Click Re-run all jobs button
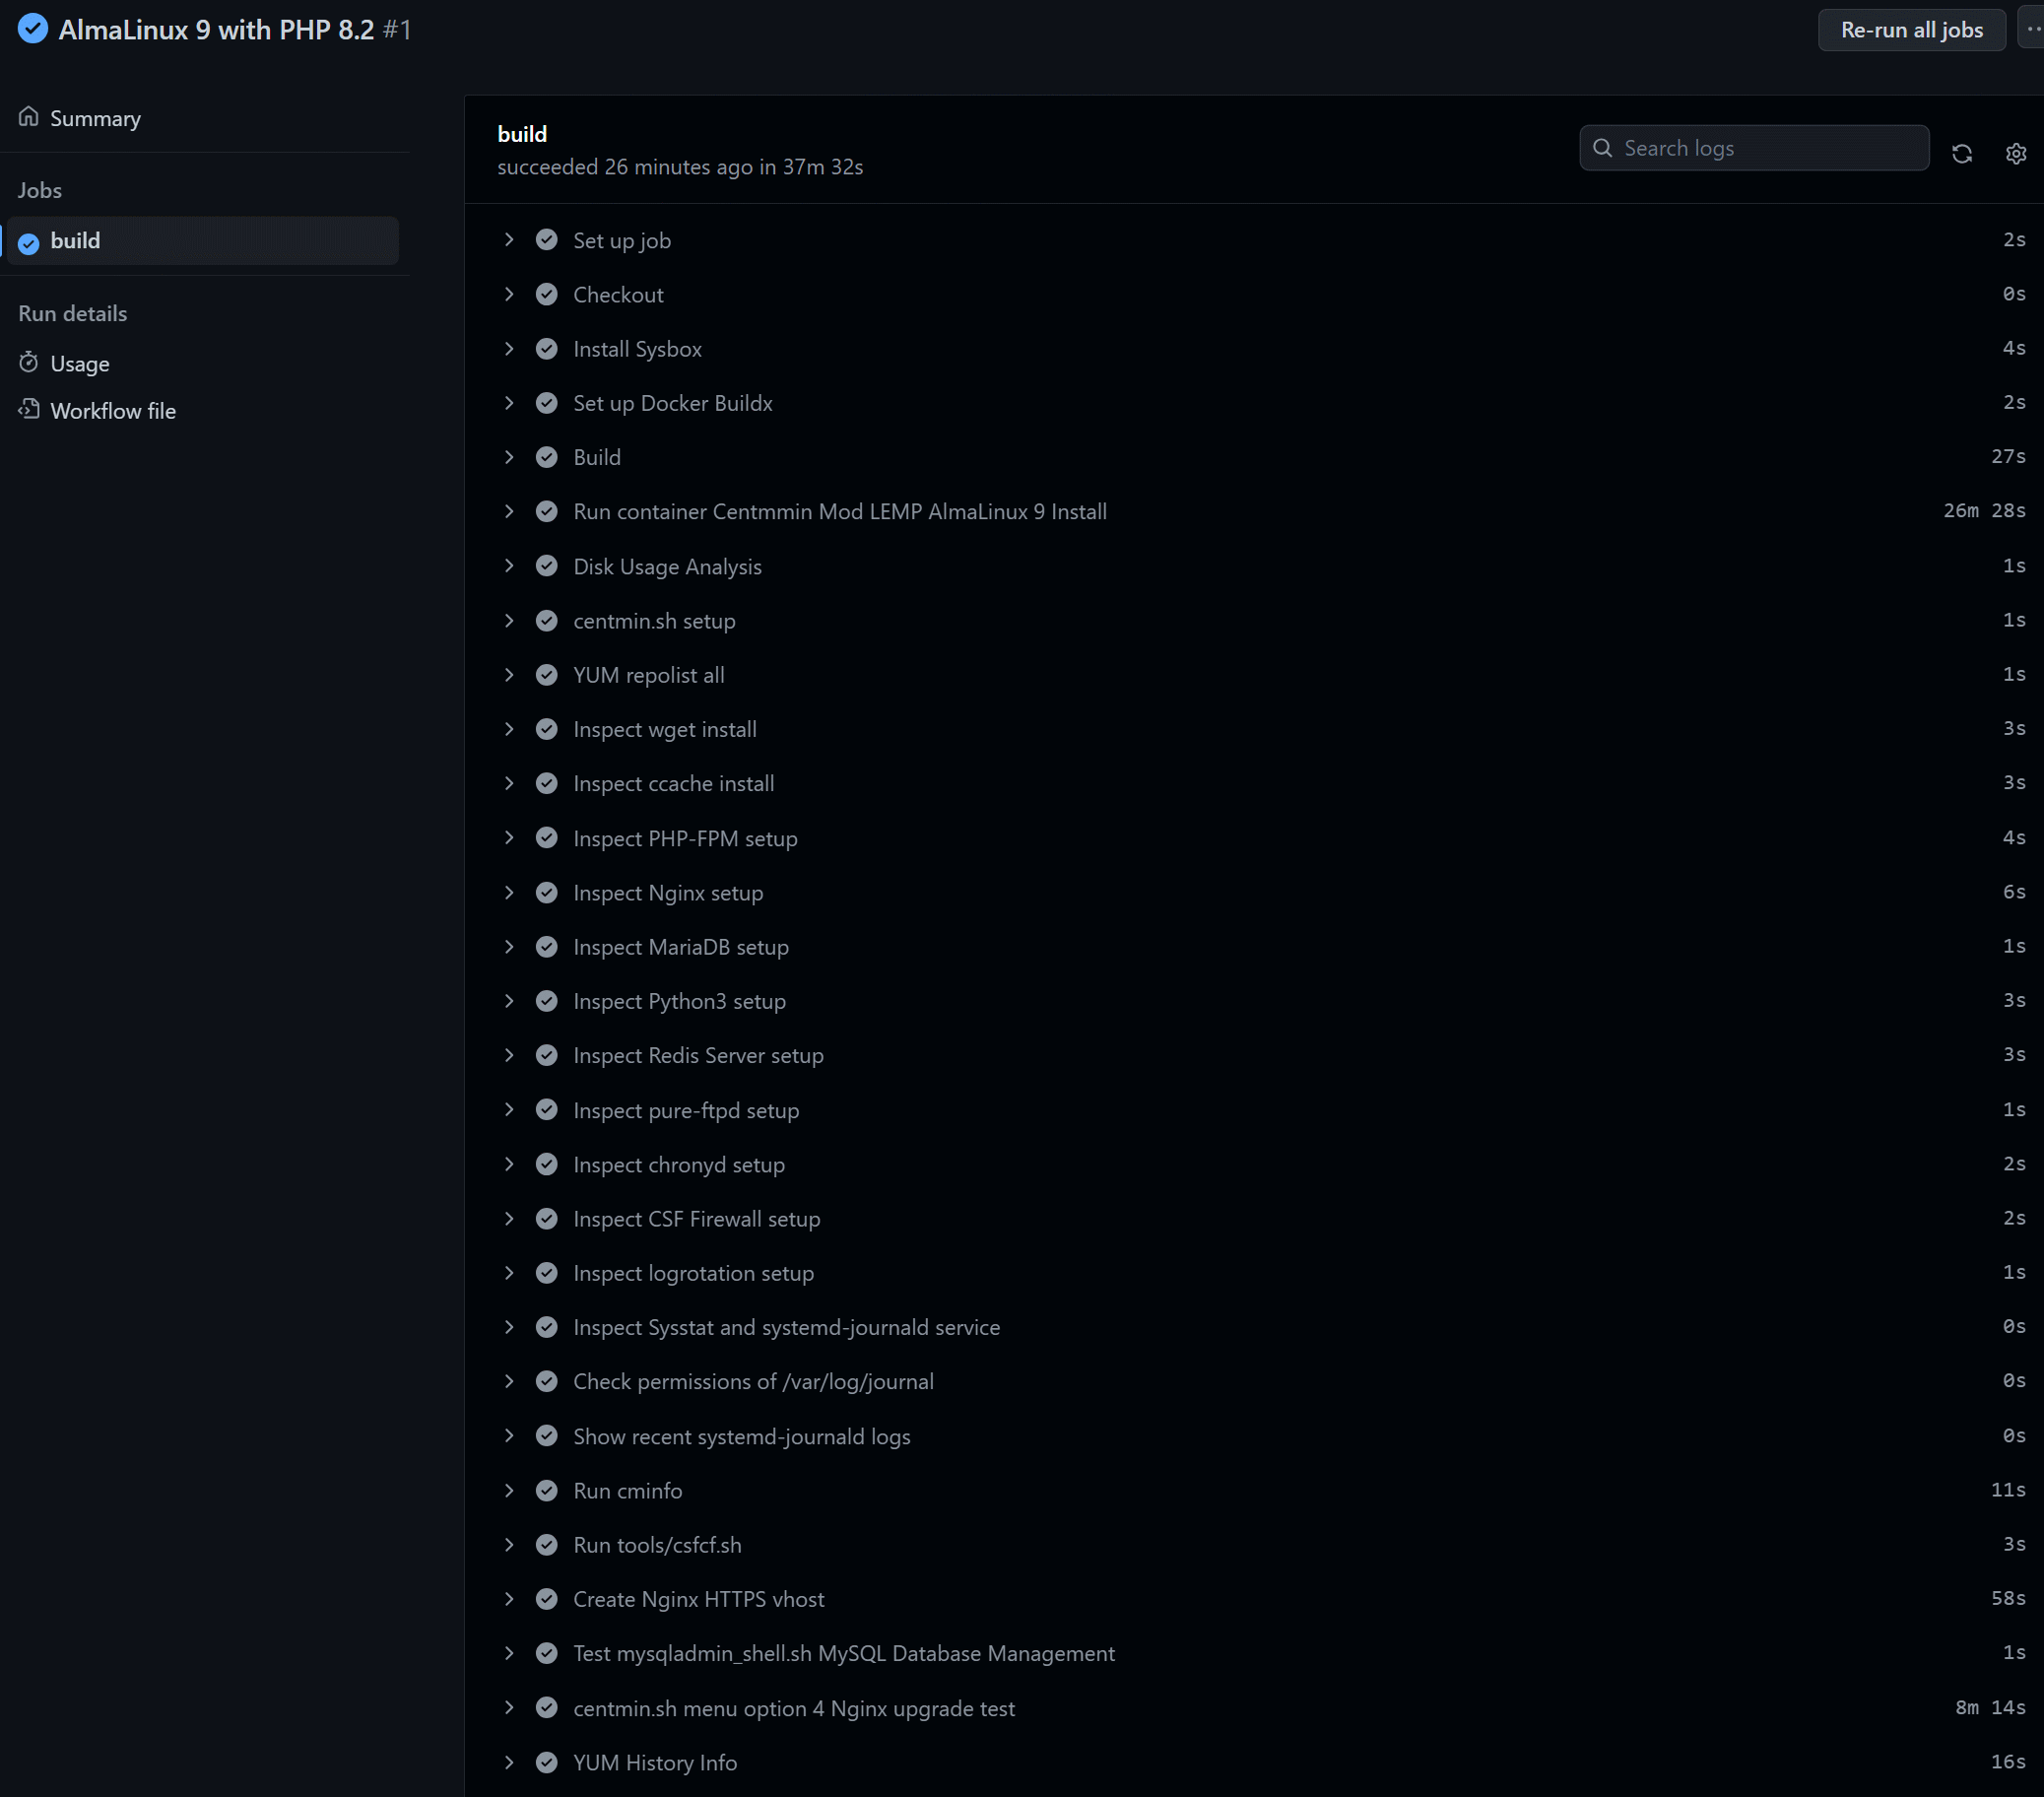The image size is (2044, 1797). coord(1911,30)
